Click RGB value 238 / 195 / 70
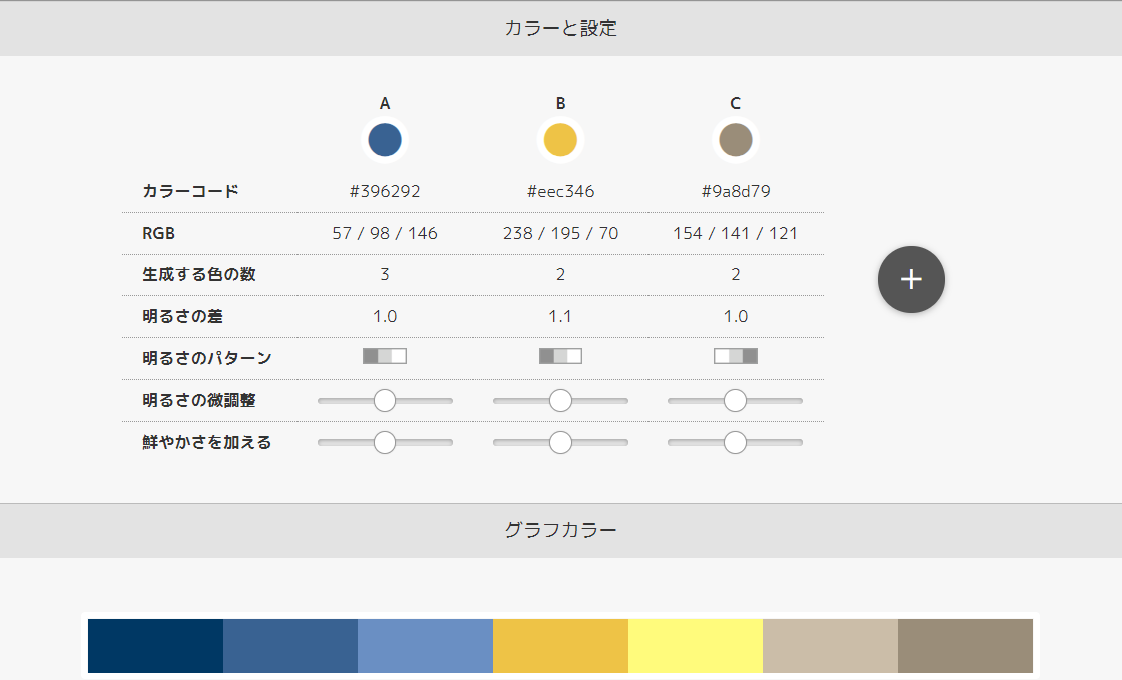The image size is (1122, 680). pyautogui.click(x=560, y=233)
